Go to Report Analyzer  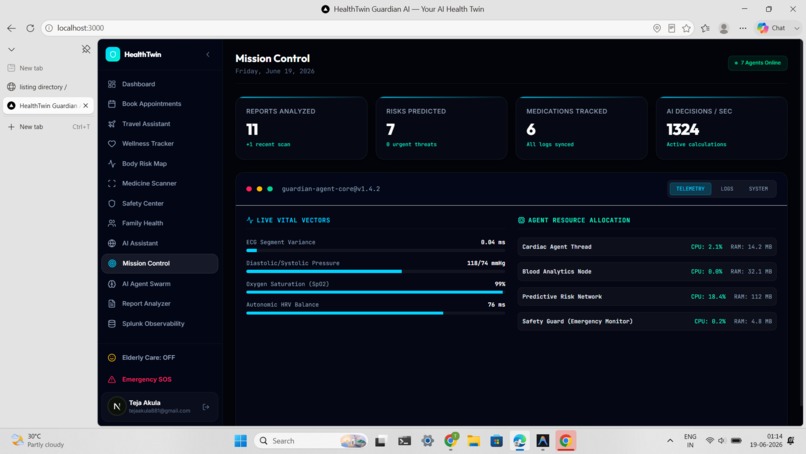click(x=159, y=303)
